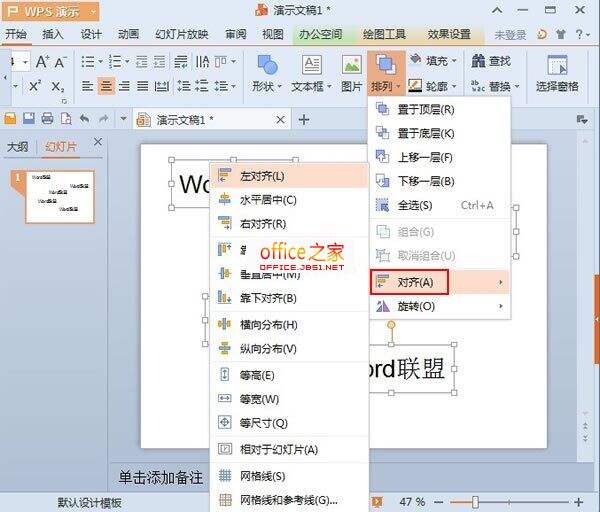Open Find (查找) binoculars tool

[x=491, y=60]
